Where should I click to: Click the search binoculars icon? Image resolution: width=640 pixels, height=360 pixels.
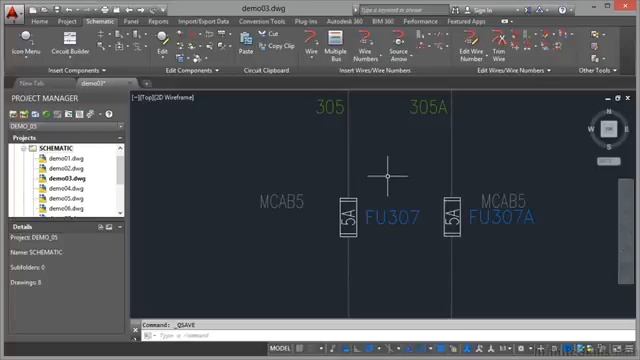pyautogui.click(x=456, y=10)
